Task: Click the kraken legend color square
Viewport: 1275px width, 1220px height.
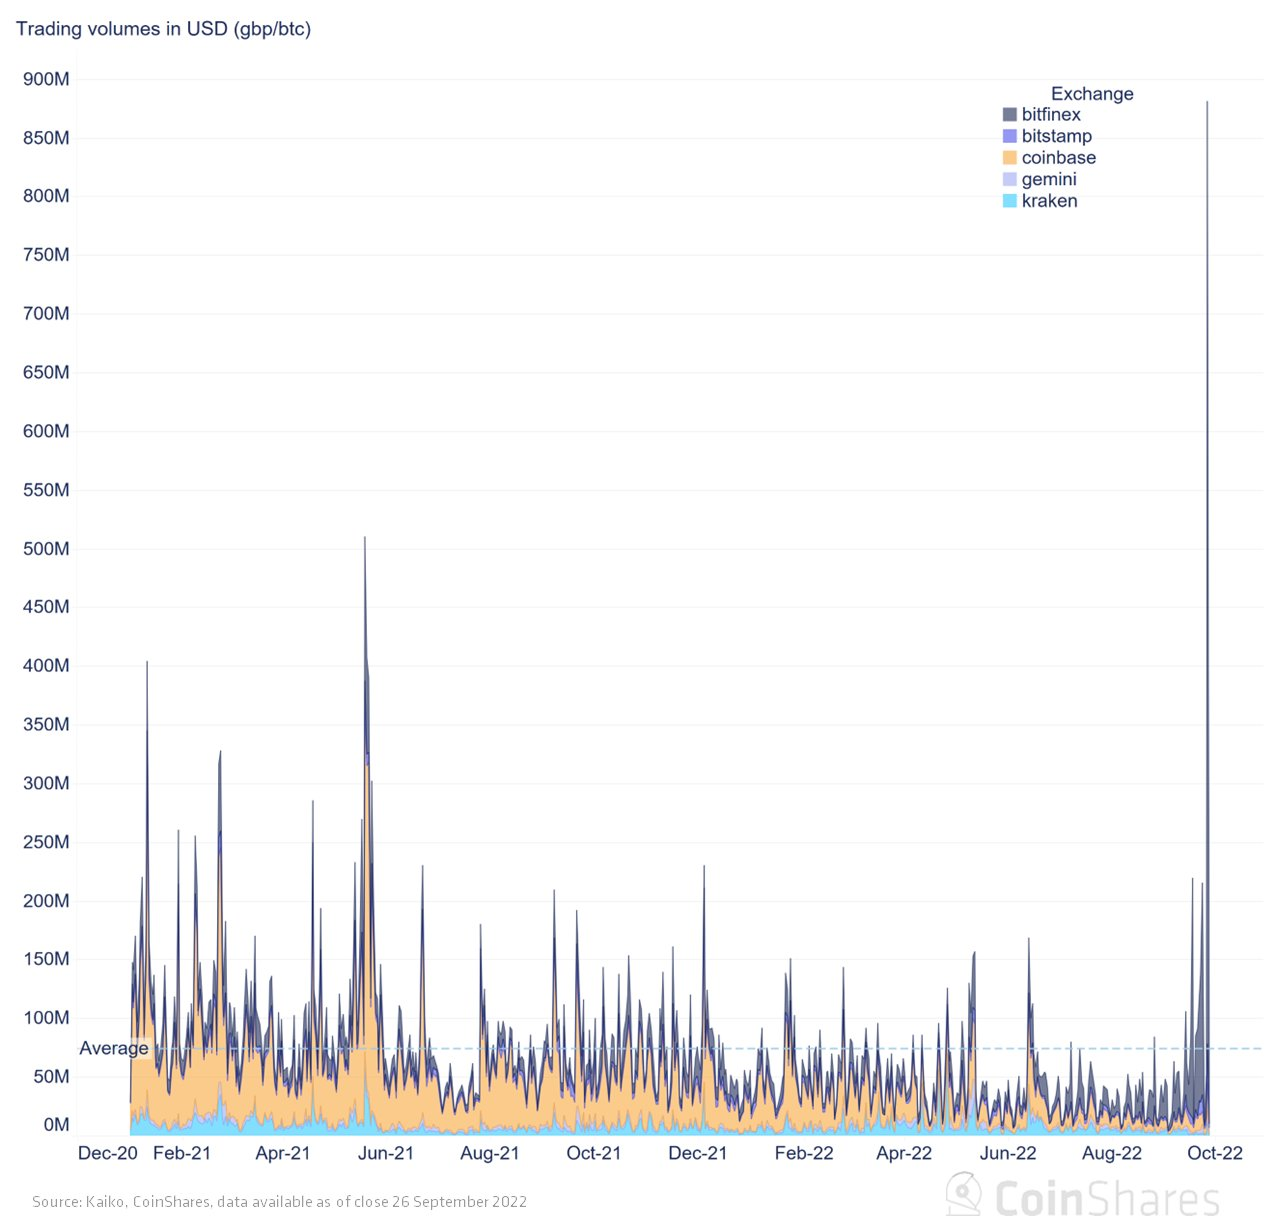Action: 1010,201
